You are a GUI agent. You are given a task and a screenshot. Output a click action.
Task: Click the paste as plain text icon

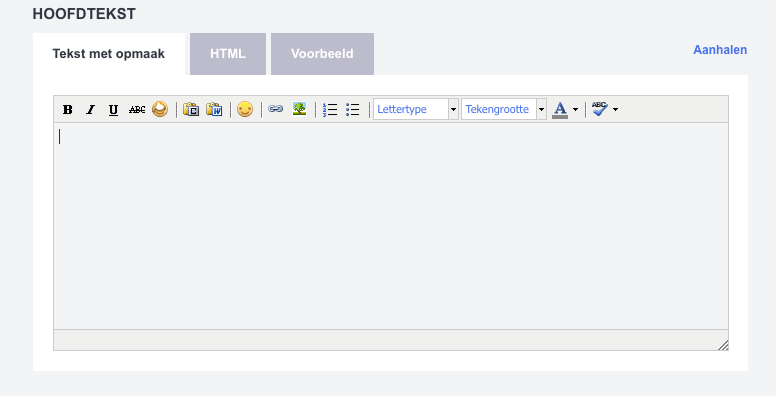[x=191, y=109]
